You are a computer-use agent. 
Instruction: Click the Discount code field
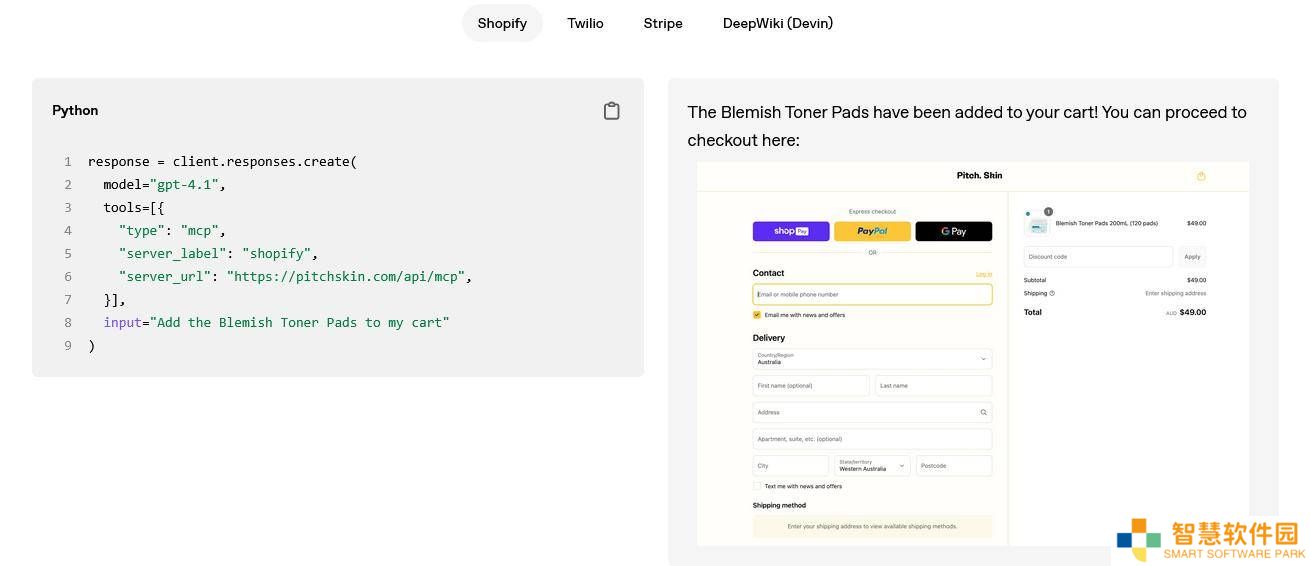[x=1098, y=256]
